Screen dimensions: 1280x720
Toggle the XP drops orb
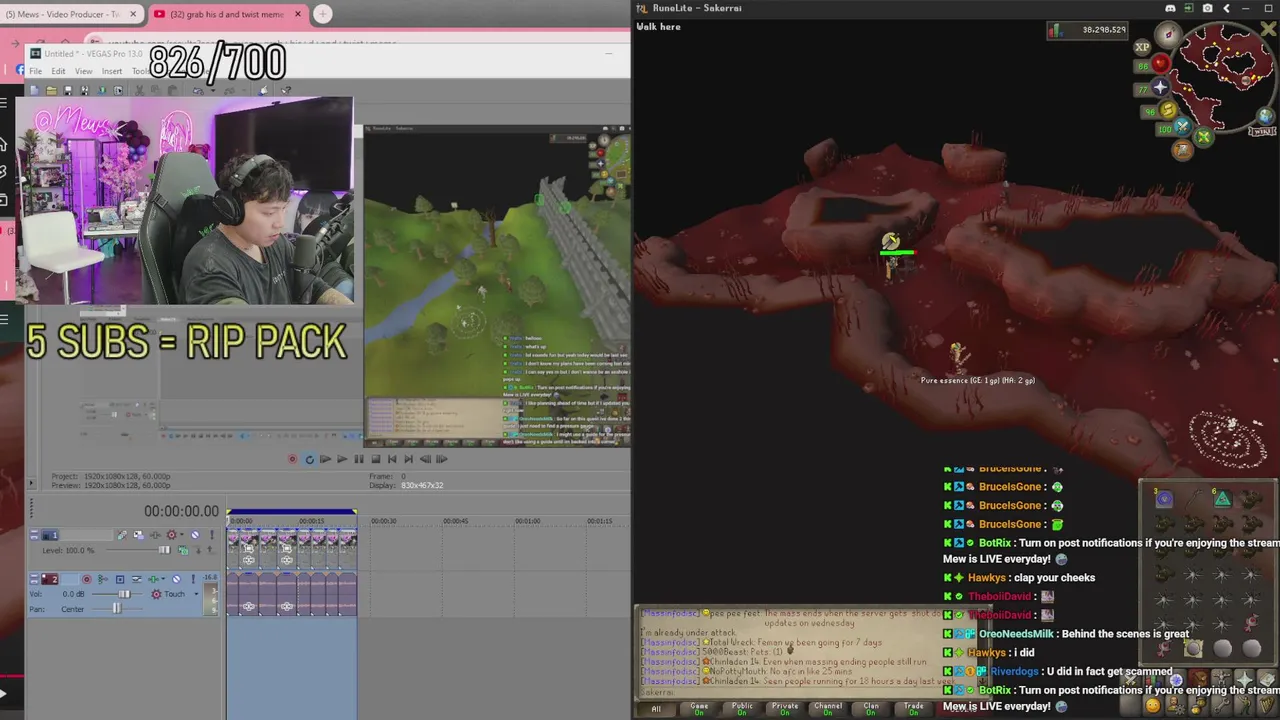[1143, 47]
